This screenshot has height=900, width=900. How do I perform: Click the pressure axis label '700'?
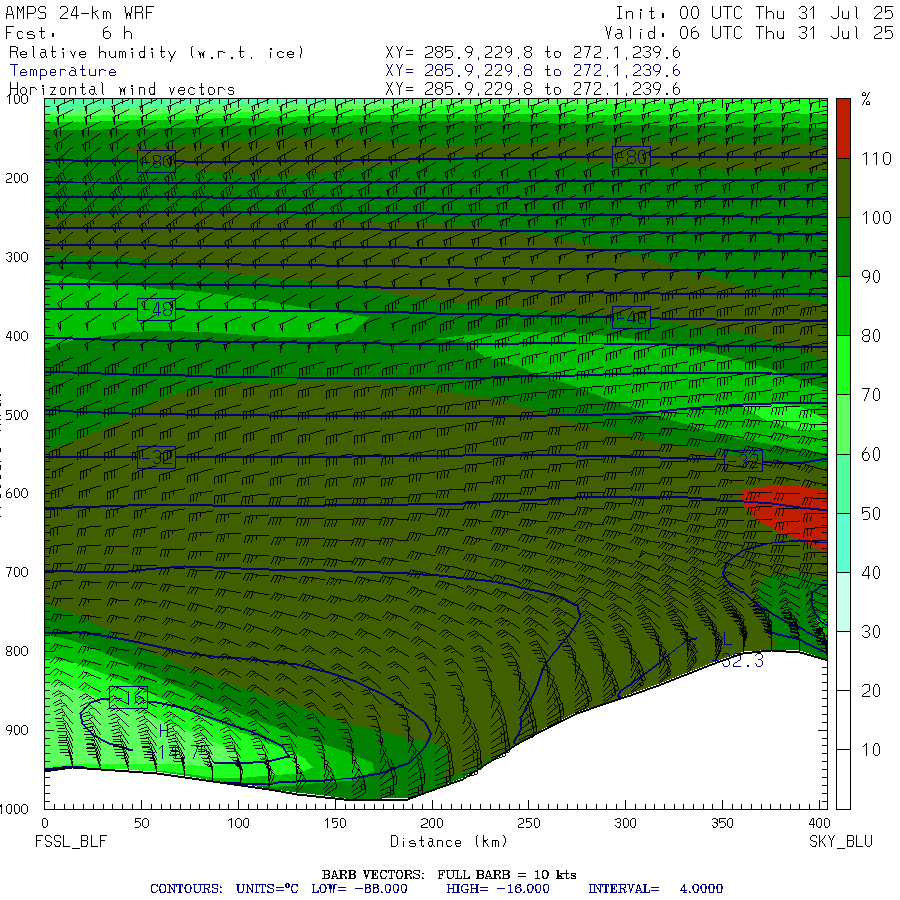tap(17, 572)
